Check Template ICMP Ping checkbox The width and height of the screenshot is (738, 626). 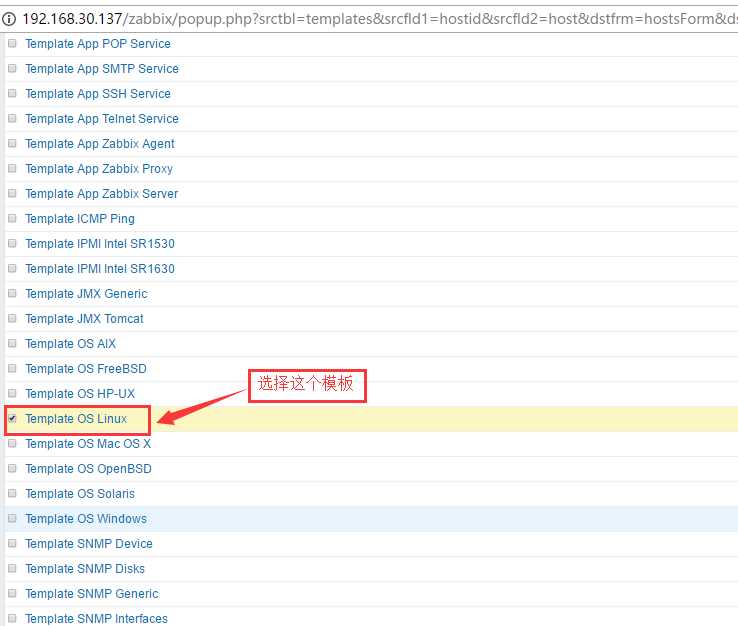12,218
